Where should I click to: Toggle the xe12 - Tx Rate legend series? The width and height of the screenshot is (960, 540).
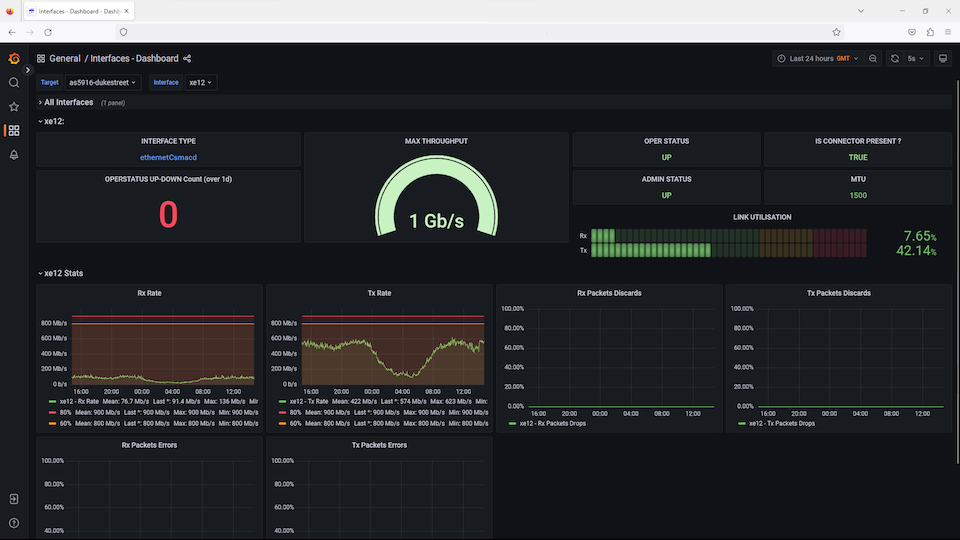pos(309,402)
